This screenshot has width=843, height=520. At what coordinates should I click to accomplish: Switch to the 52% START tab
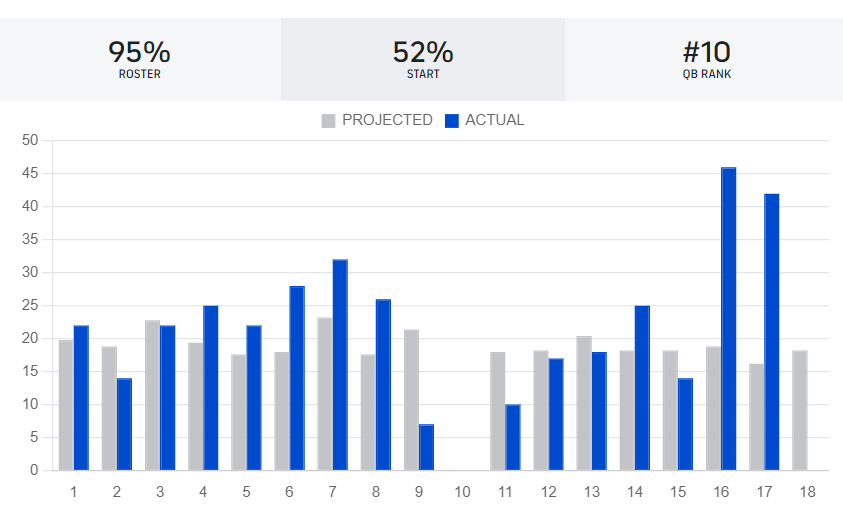pos(423,59)
